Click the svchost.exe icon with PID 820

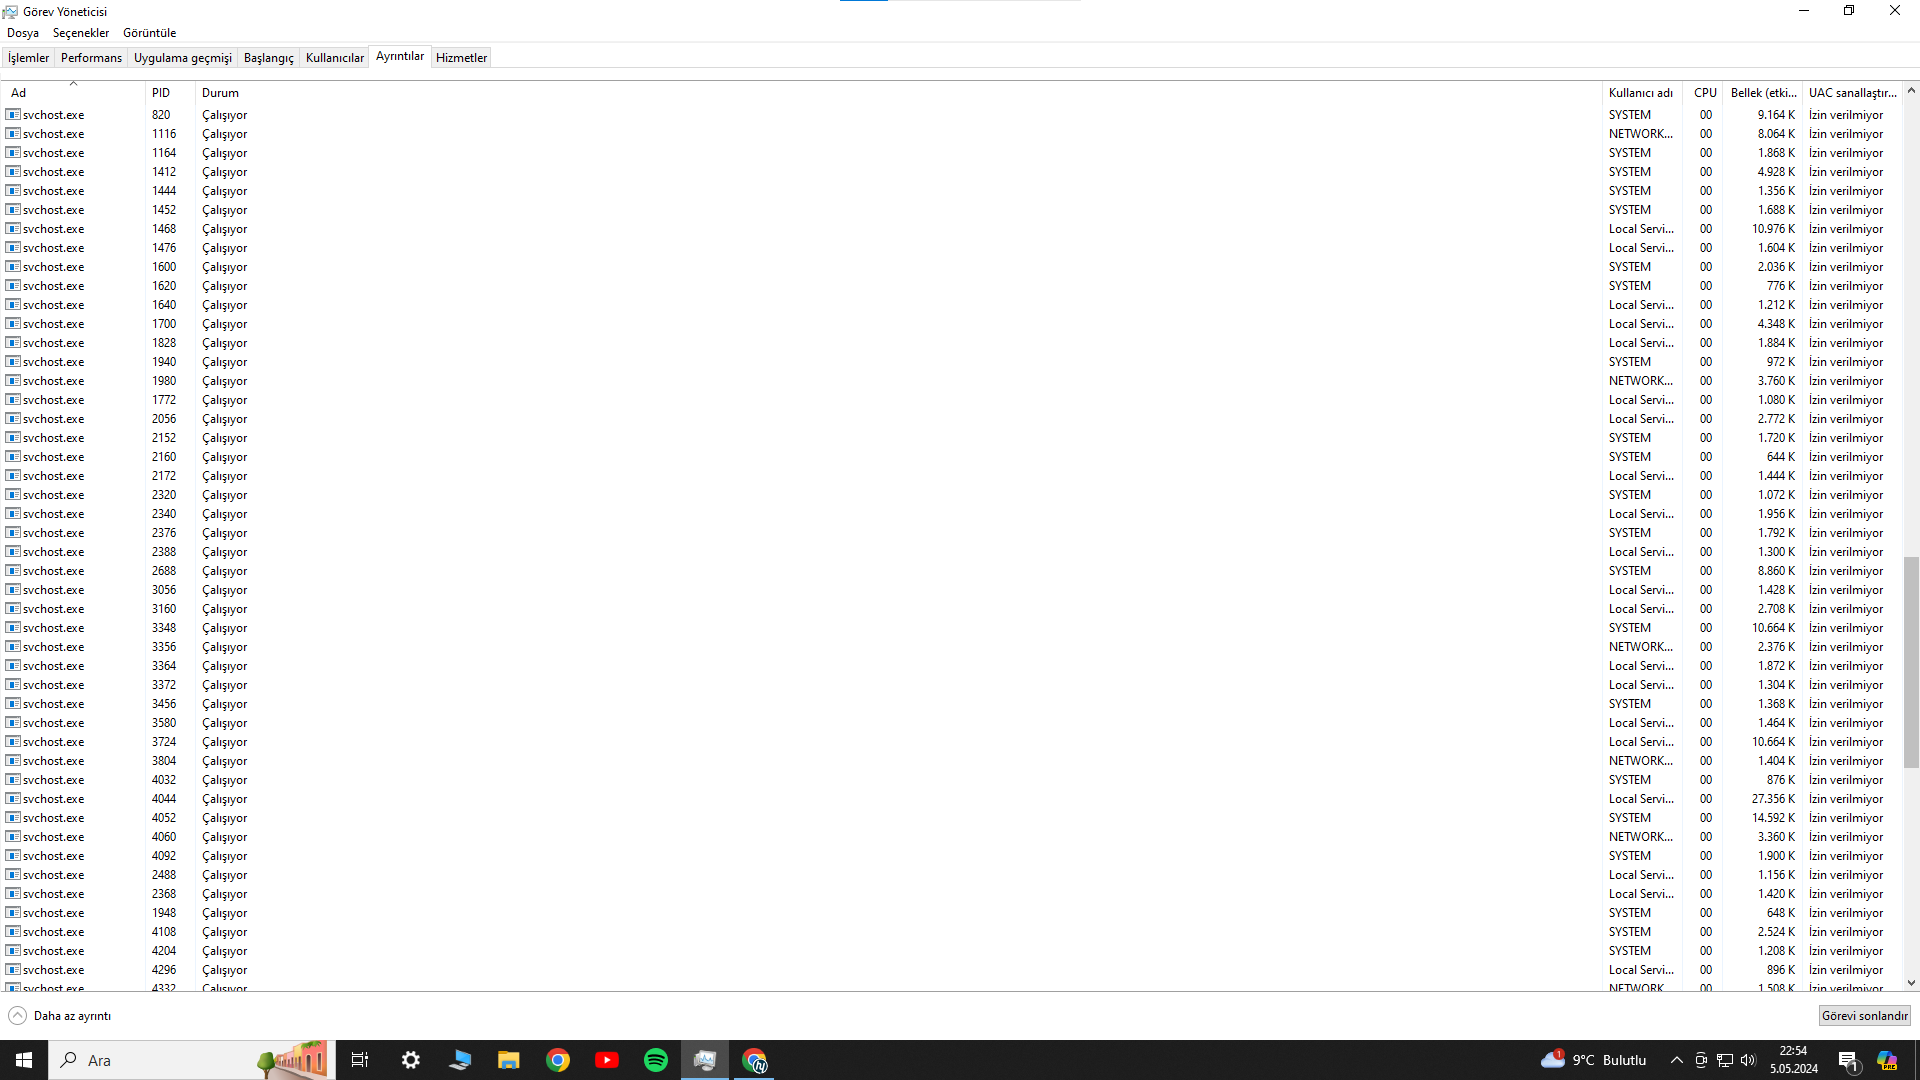(13, 115)
